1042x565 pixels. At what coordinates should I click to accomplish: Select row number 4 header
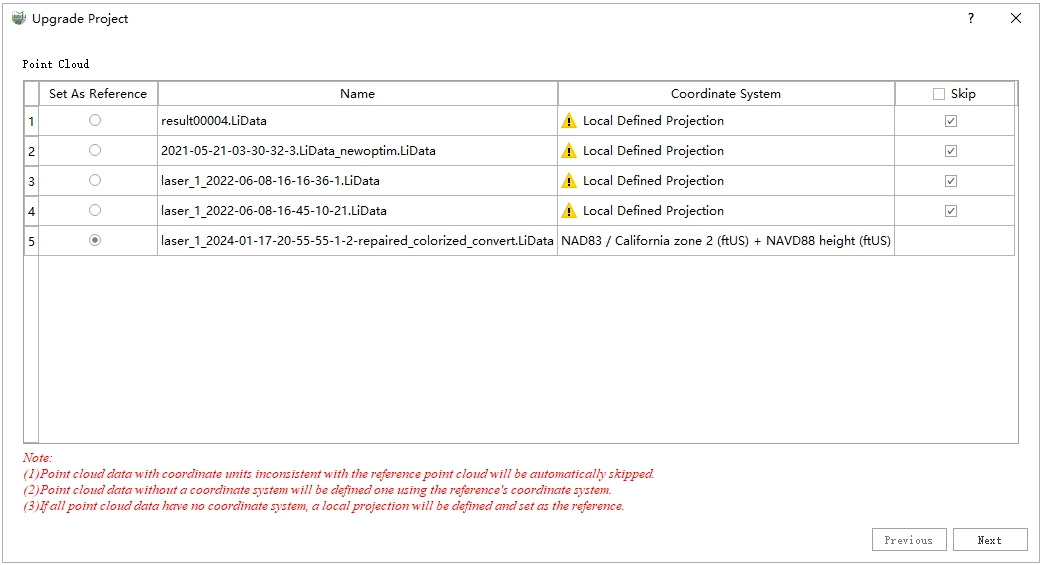[x=31, y=211]
